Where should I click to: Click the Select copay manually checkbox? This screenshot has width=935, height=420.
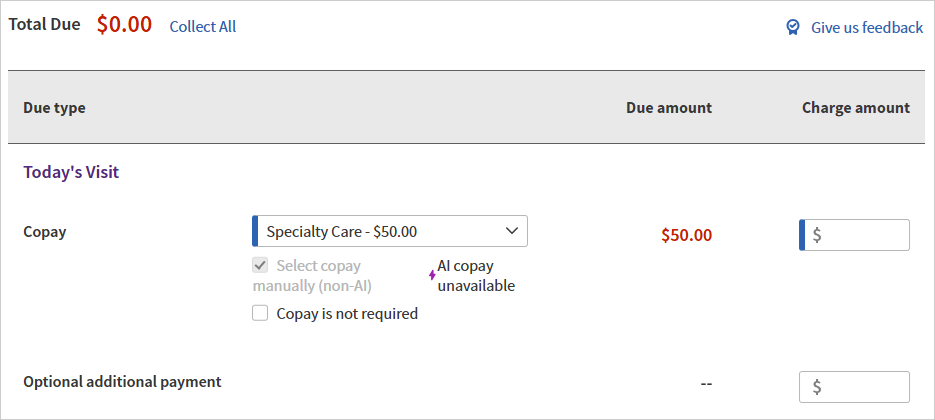click(260, 266)
